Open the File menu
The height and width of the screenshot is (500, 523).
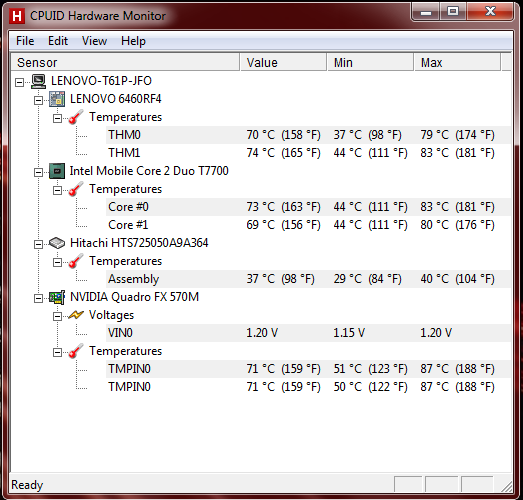[25, 41]
